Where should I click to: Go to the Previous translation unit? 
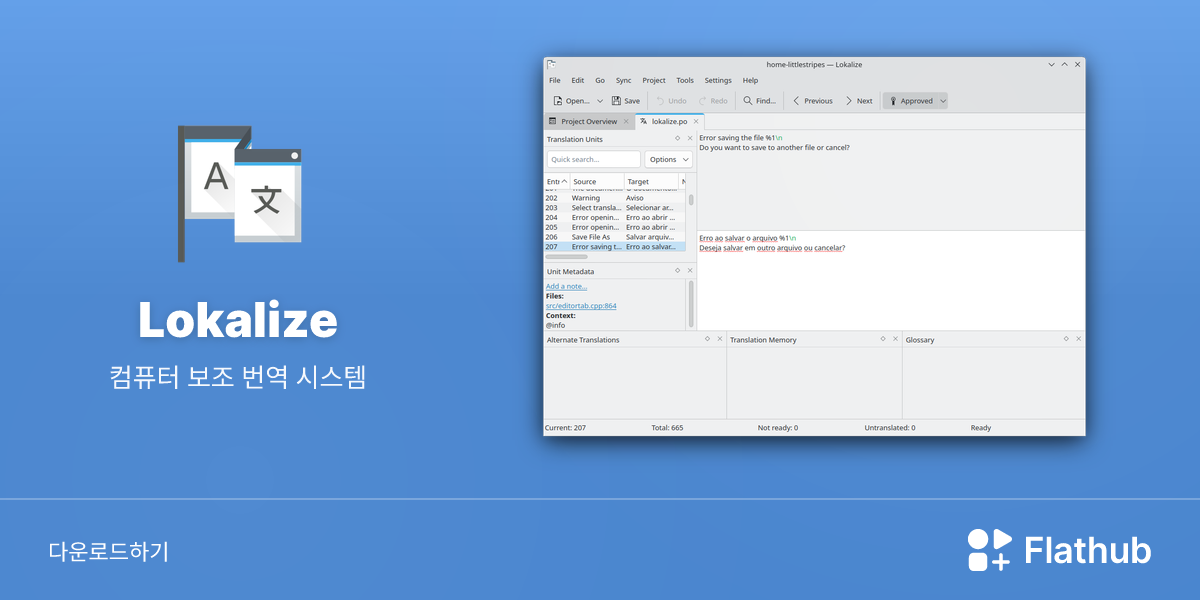(x=812, y=101)
